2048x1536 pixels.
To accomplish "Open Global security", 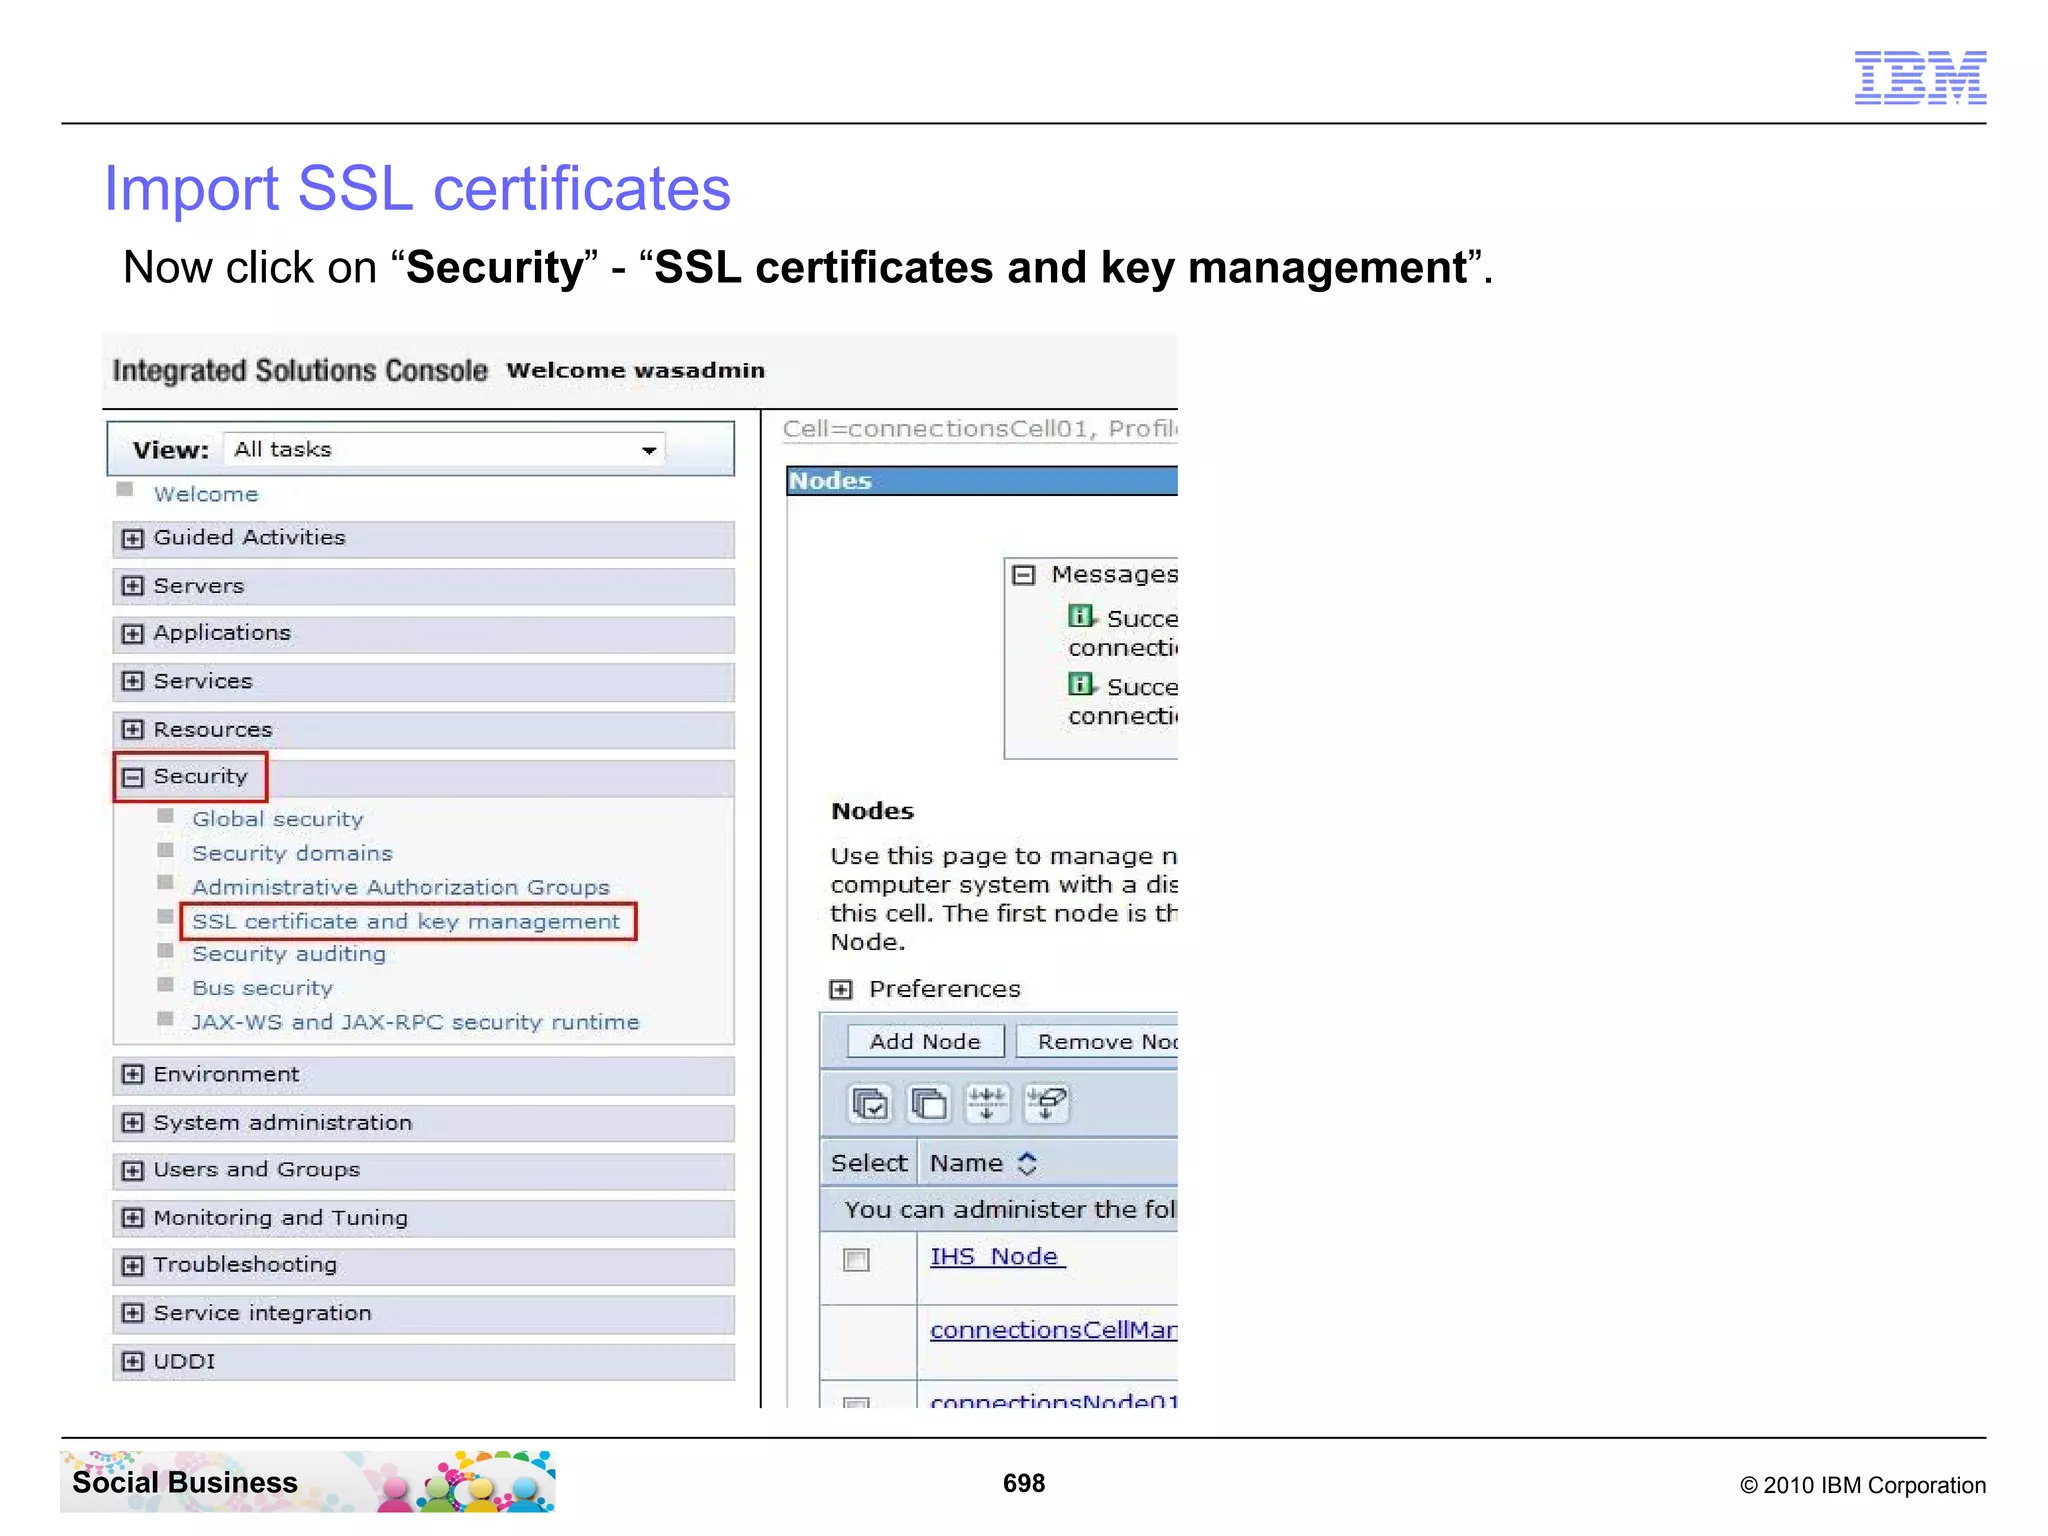I will [x=278, y=819].
